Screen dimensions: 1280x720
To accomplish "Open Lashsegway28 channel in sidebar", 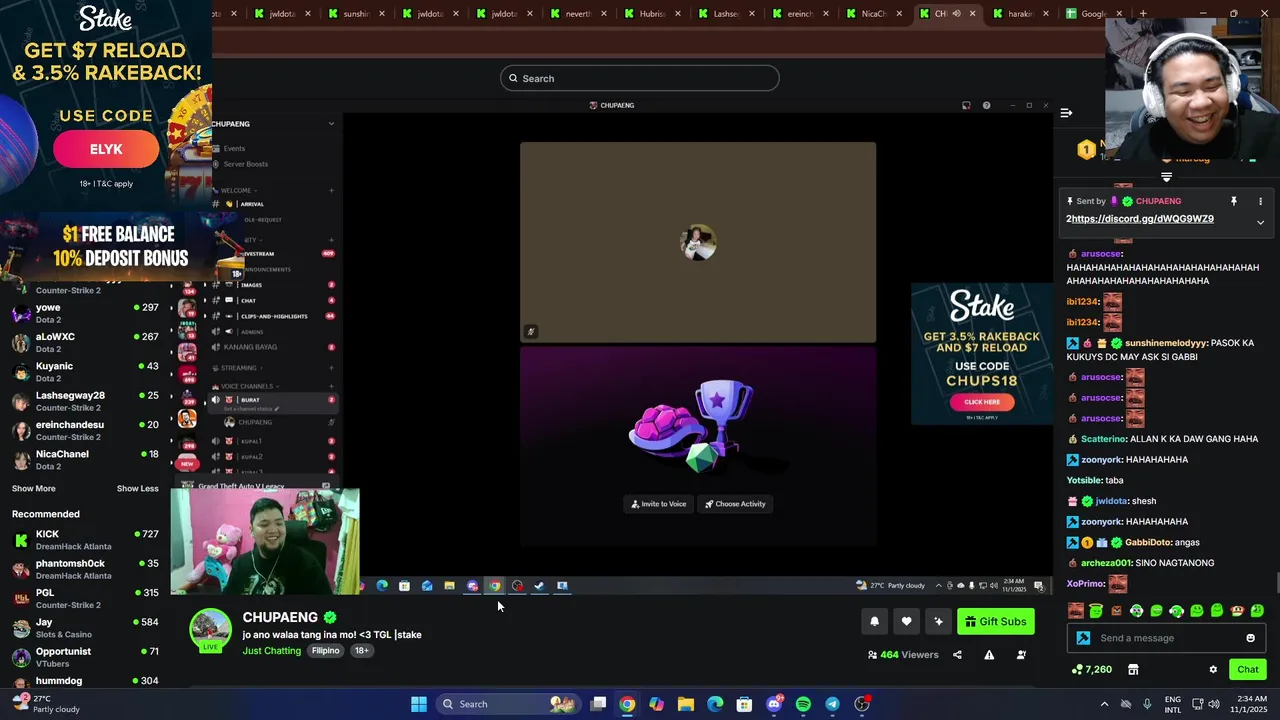I will click(x=86, y=401).
